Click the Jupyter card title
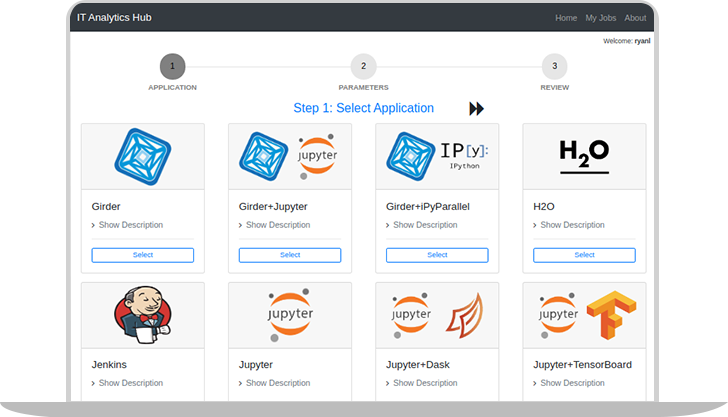Screen dimensions: 728x417 click(256, 365)
